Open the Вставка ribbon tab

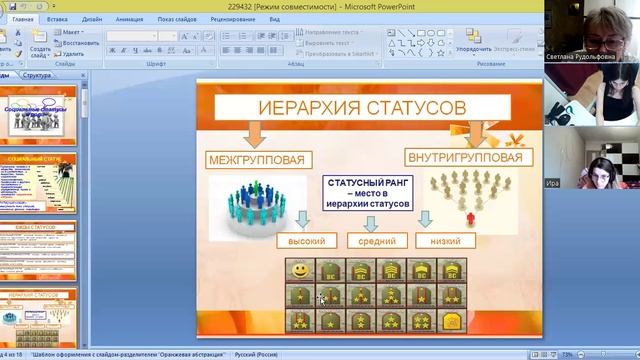pos(57,19)
